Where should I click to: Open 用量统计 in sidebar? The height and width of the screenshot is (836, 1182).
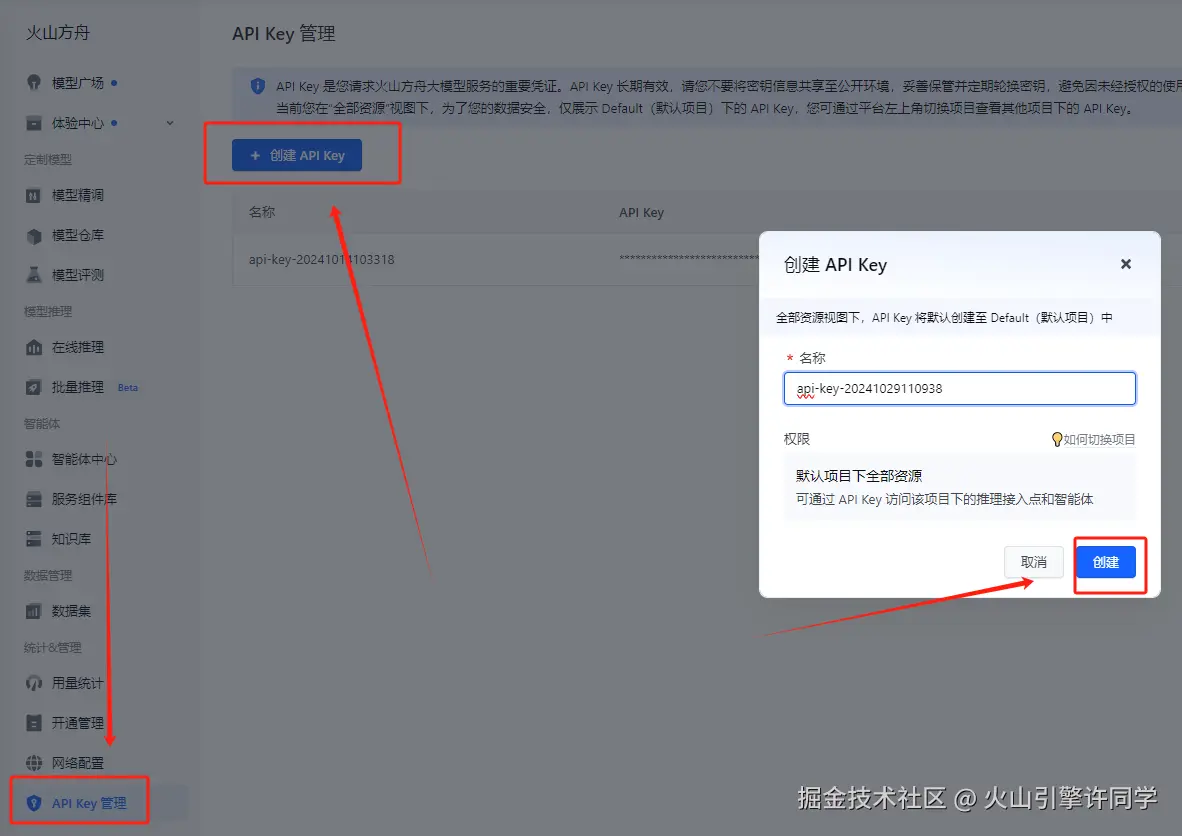point(78,684)
